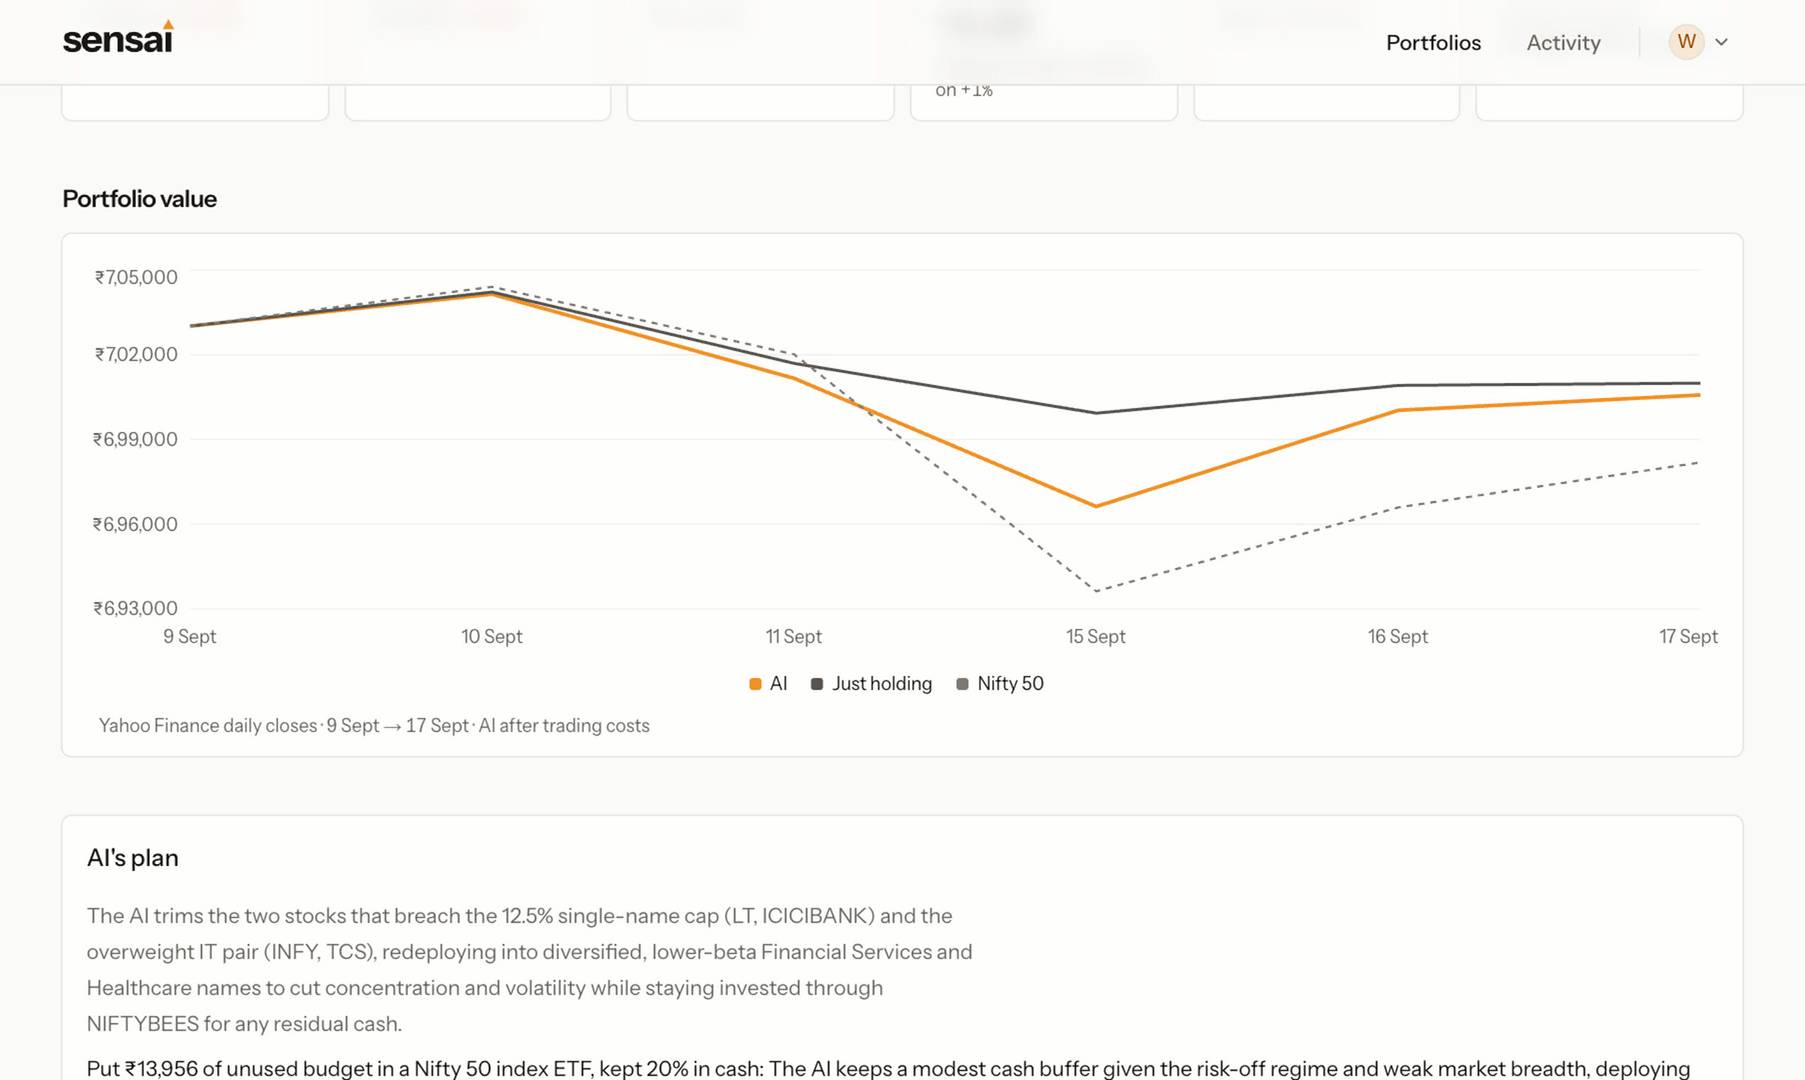Click the AI's plan heading
The height and width of the screenshot is (1080, 1805).
click(133, 858)
